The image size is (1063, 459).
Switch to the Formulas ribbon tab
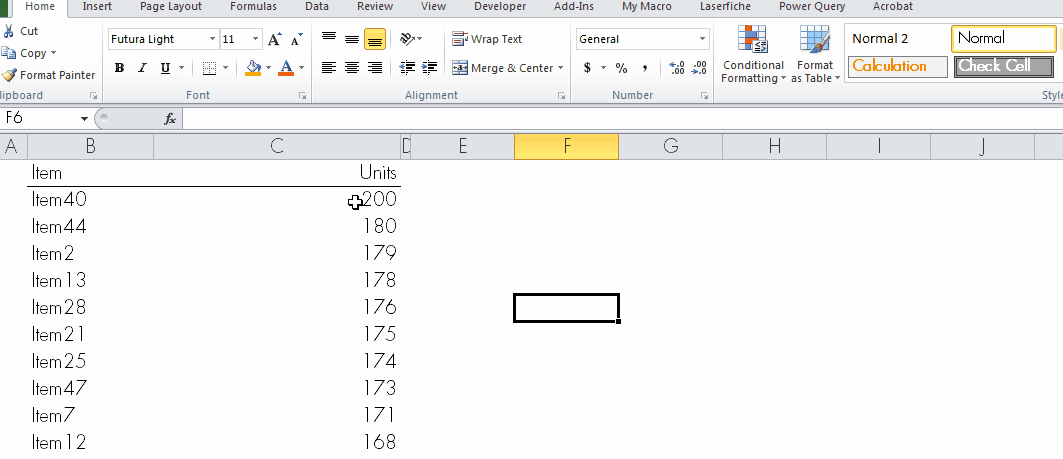[x=253, y=7]
